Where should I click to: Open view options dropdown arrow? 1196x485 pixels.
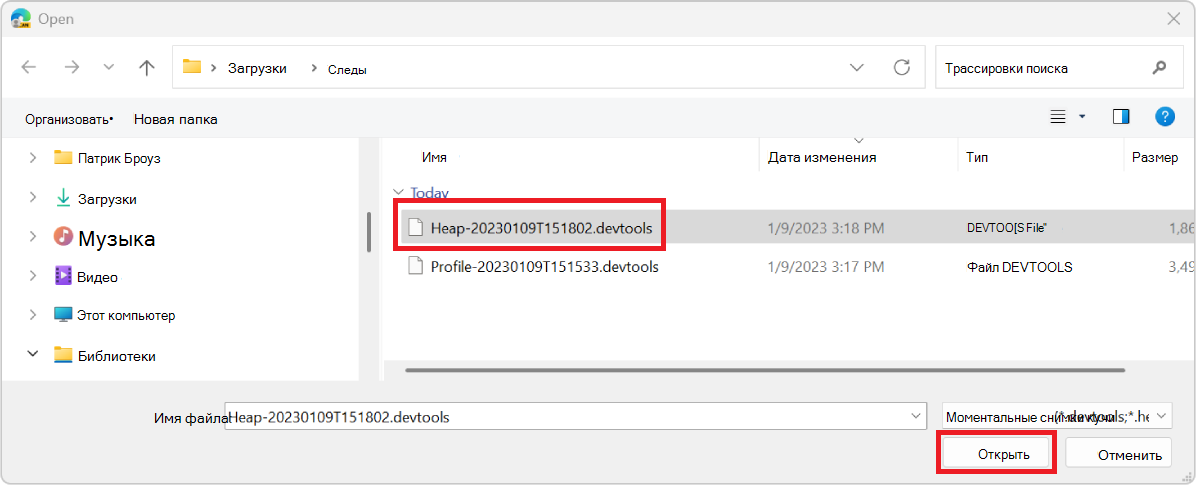(1082, 117)
